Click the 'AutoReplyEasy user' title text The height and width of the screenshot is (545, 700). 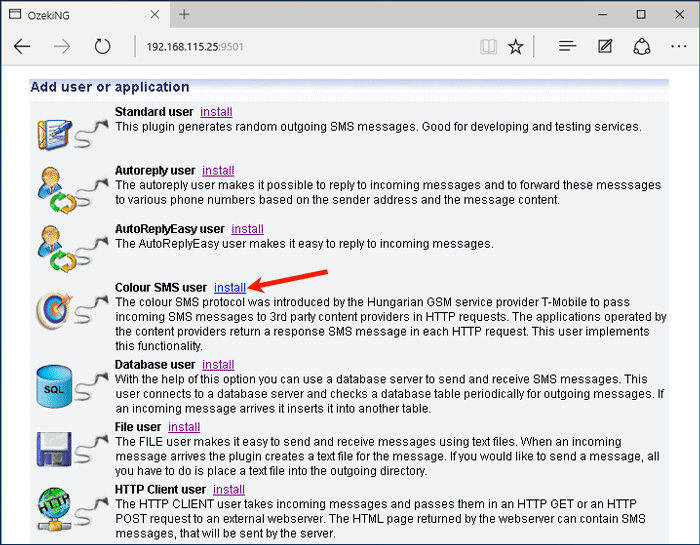(x=170, y=229)
